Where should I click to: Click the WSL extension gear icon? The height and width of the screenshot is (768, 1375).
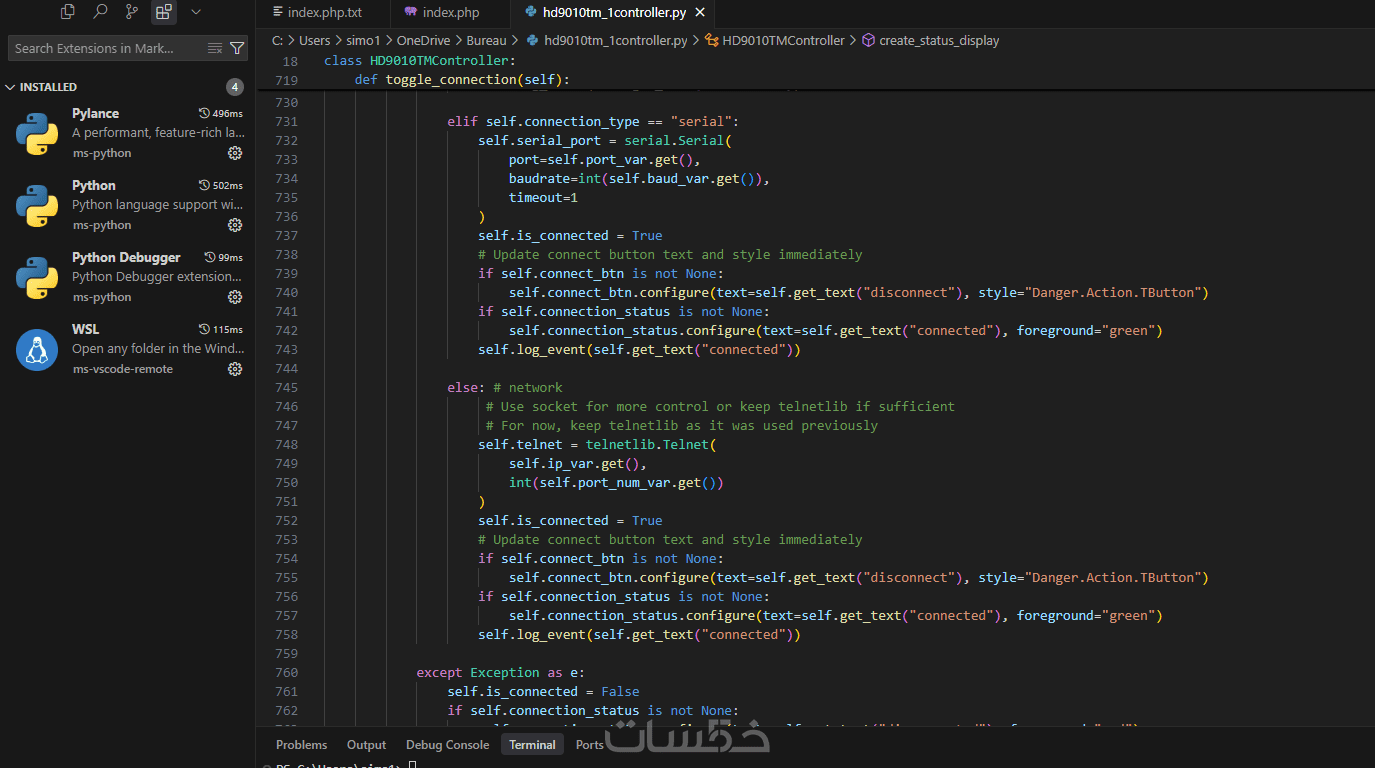(235, 369)
